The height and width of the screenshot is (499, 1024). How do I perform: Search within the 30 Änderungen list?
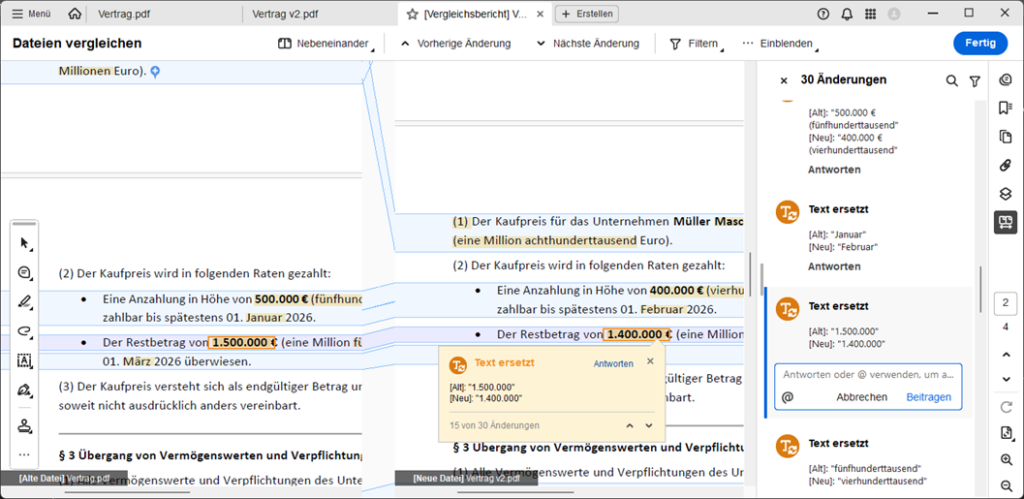952,81
